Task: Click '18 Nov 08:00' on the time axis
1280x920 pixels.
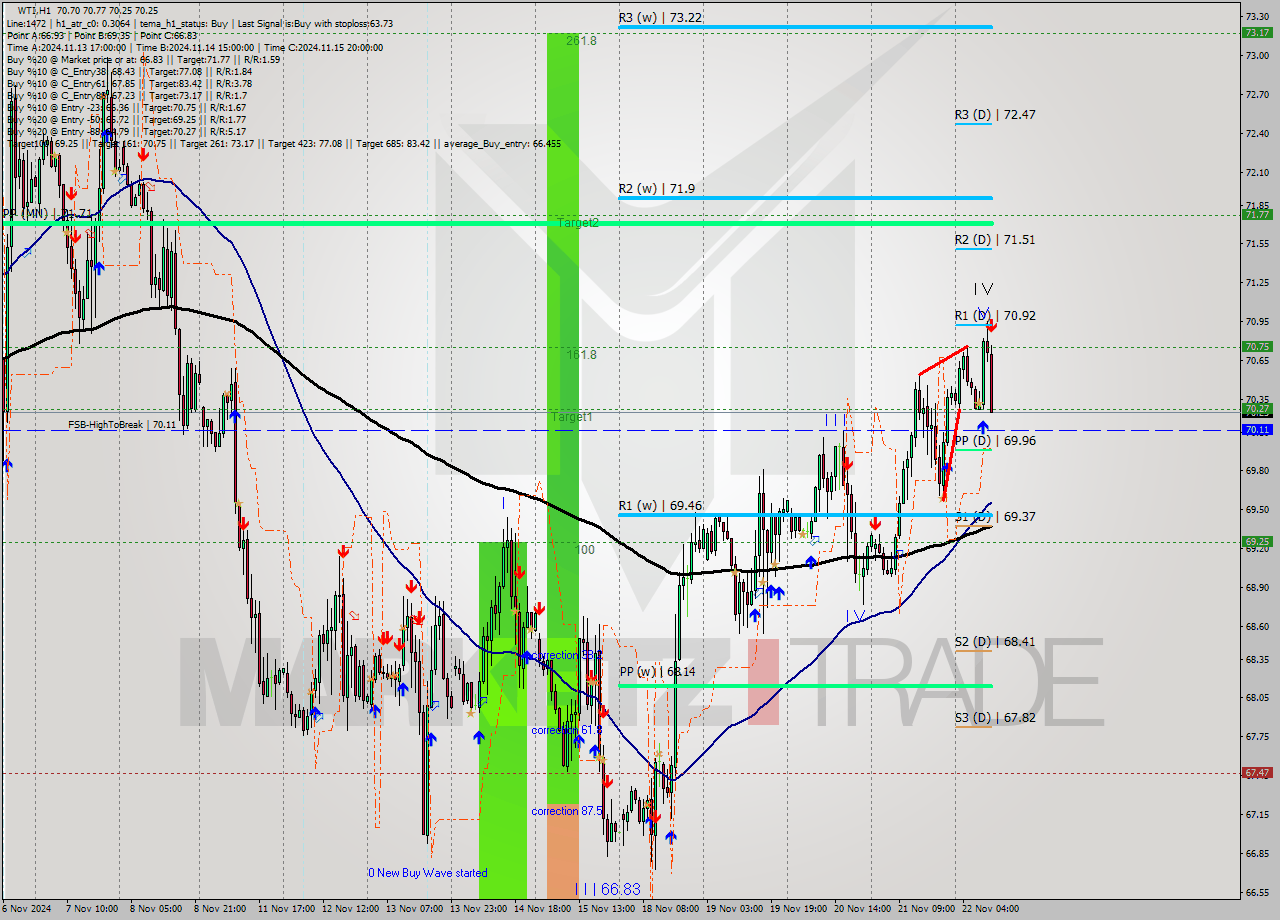Action: [x=670, y=910]
